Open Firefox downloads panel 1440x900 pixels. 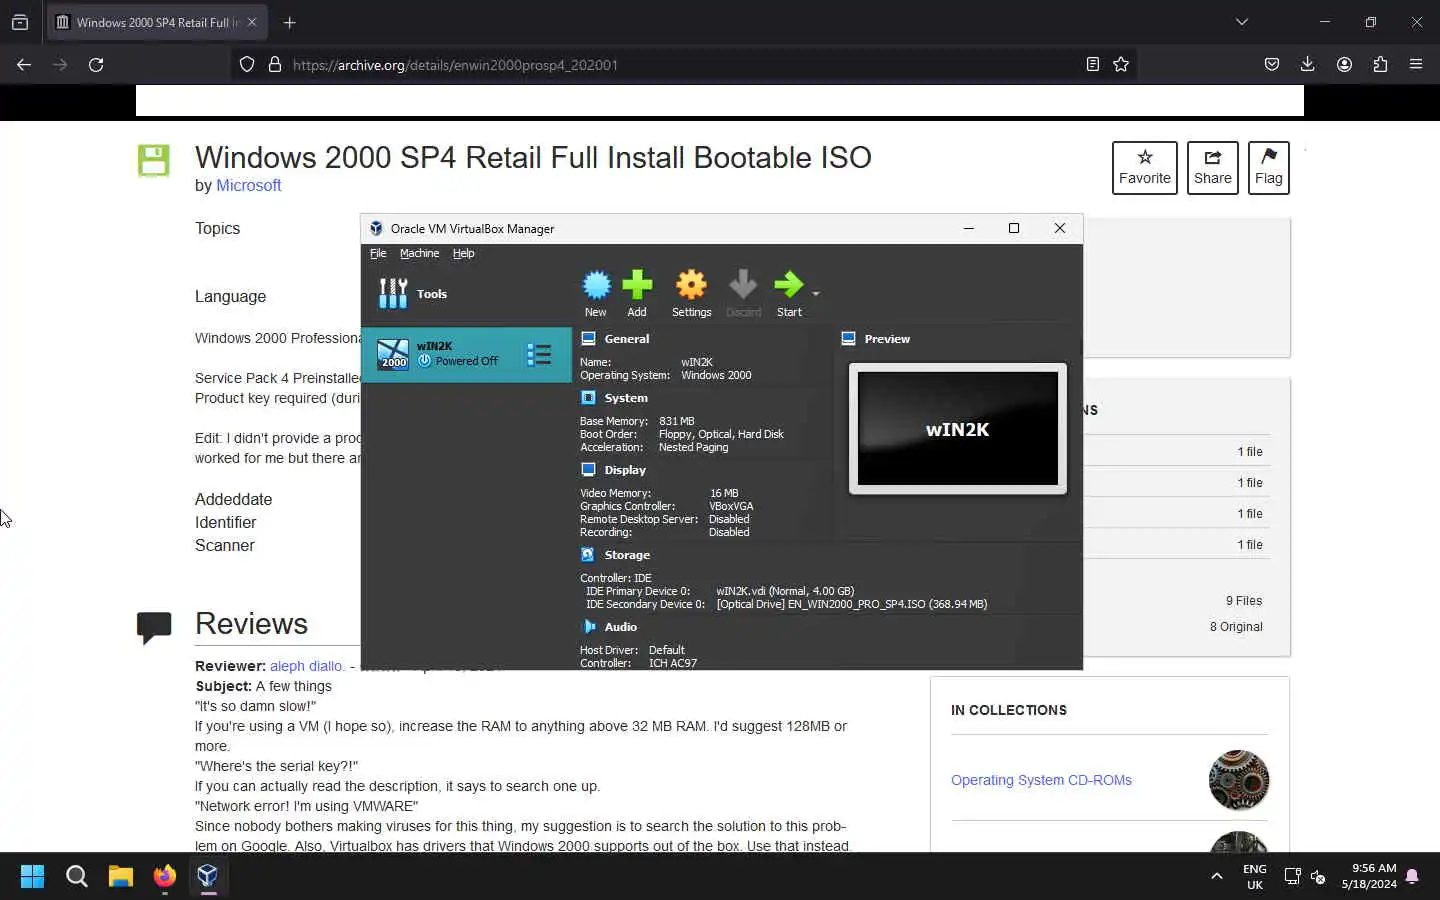point(1307,64)
